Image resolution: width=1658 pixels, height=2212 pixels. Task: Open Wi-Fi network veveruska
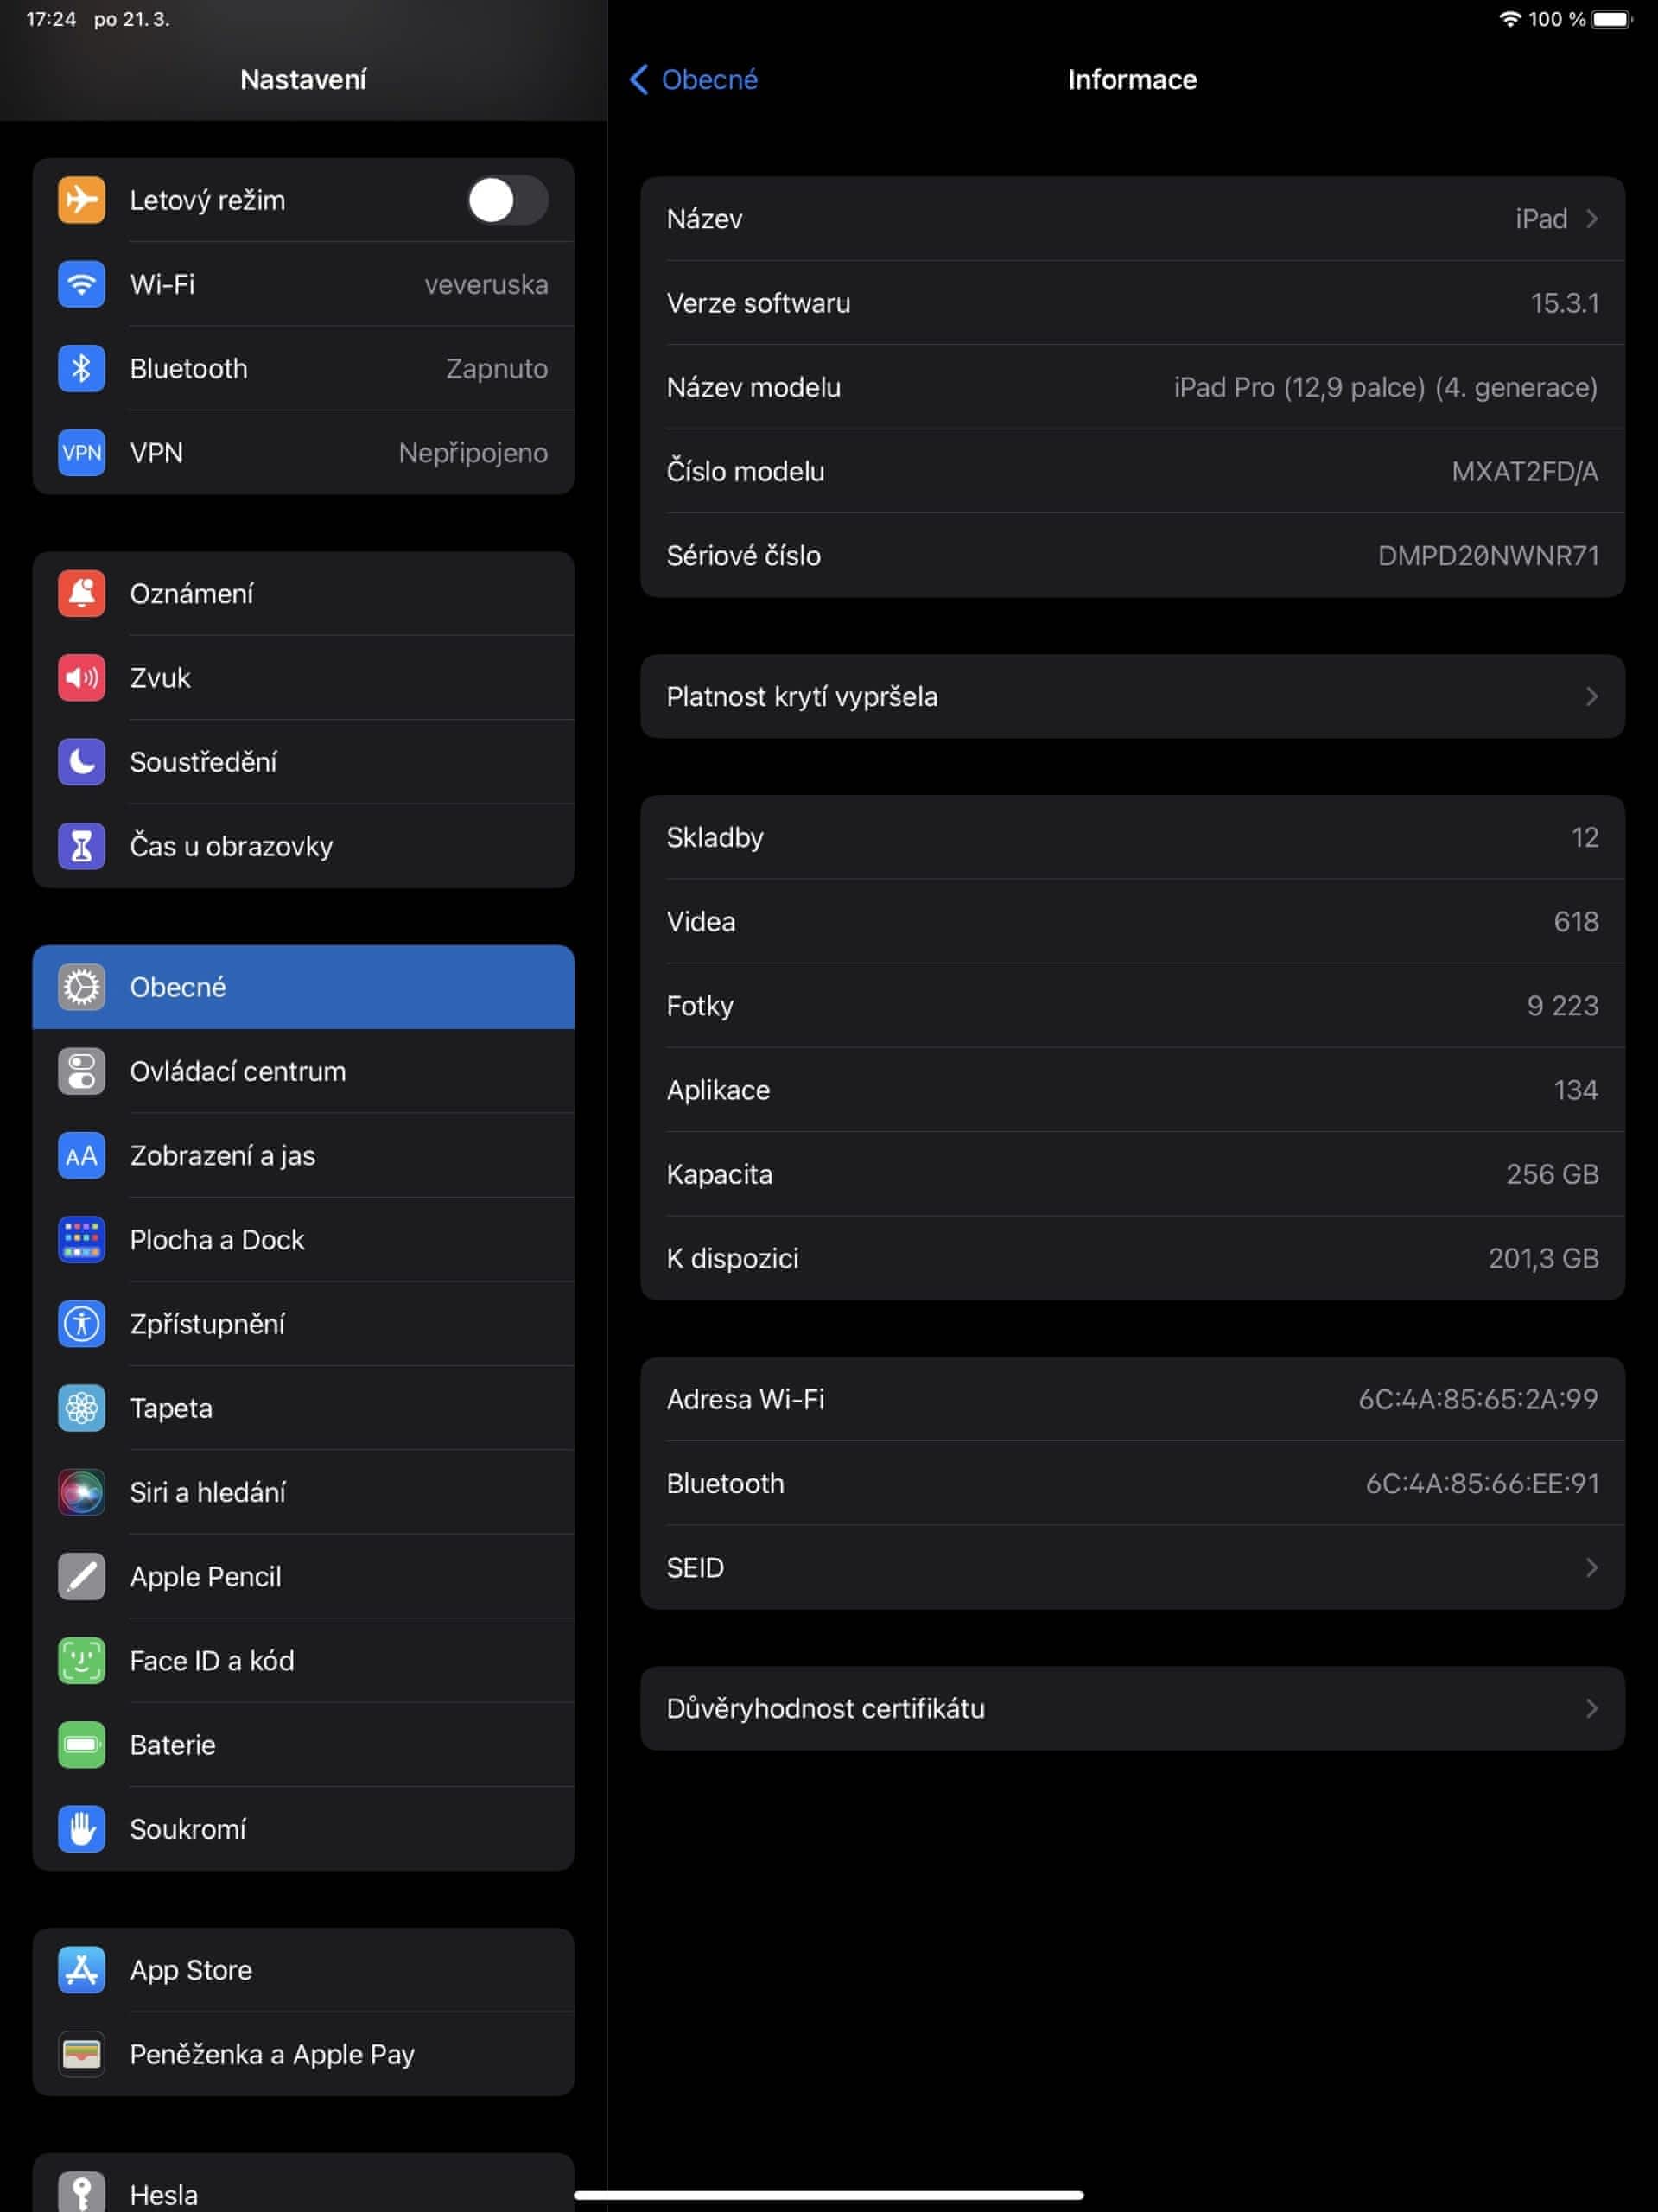pos(303,284)
